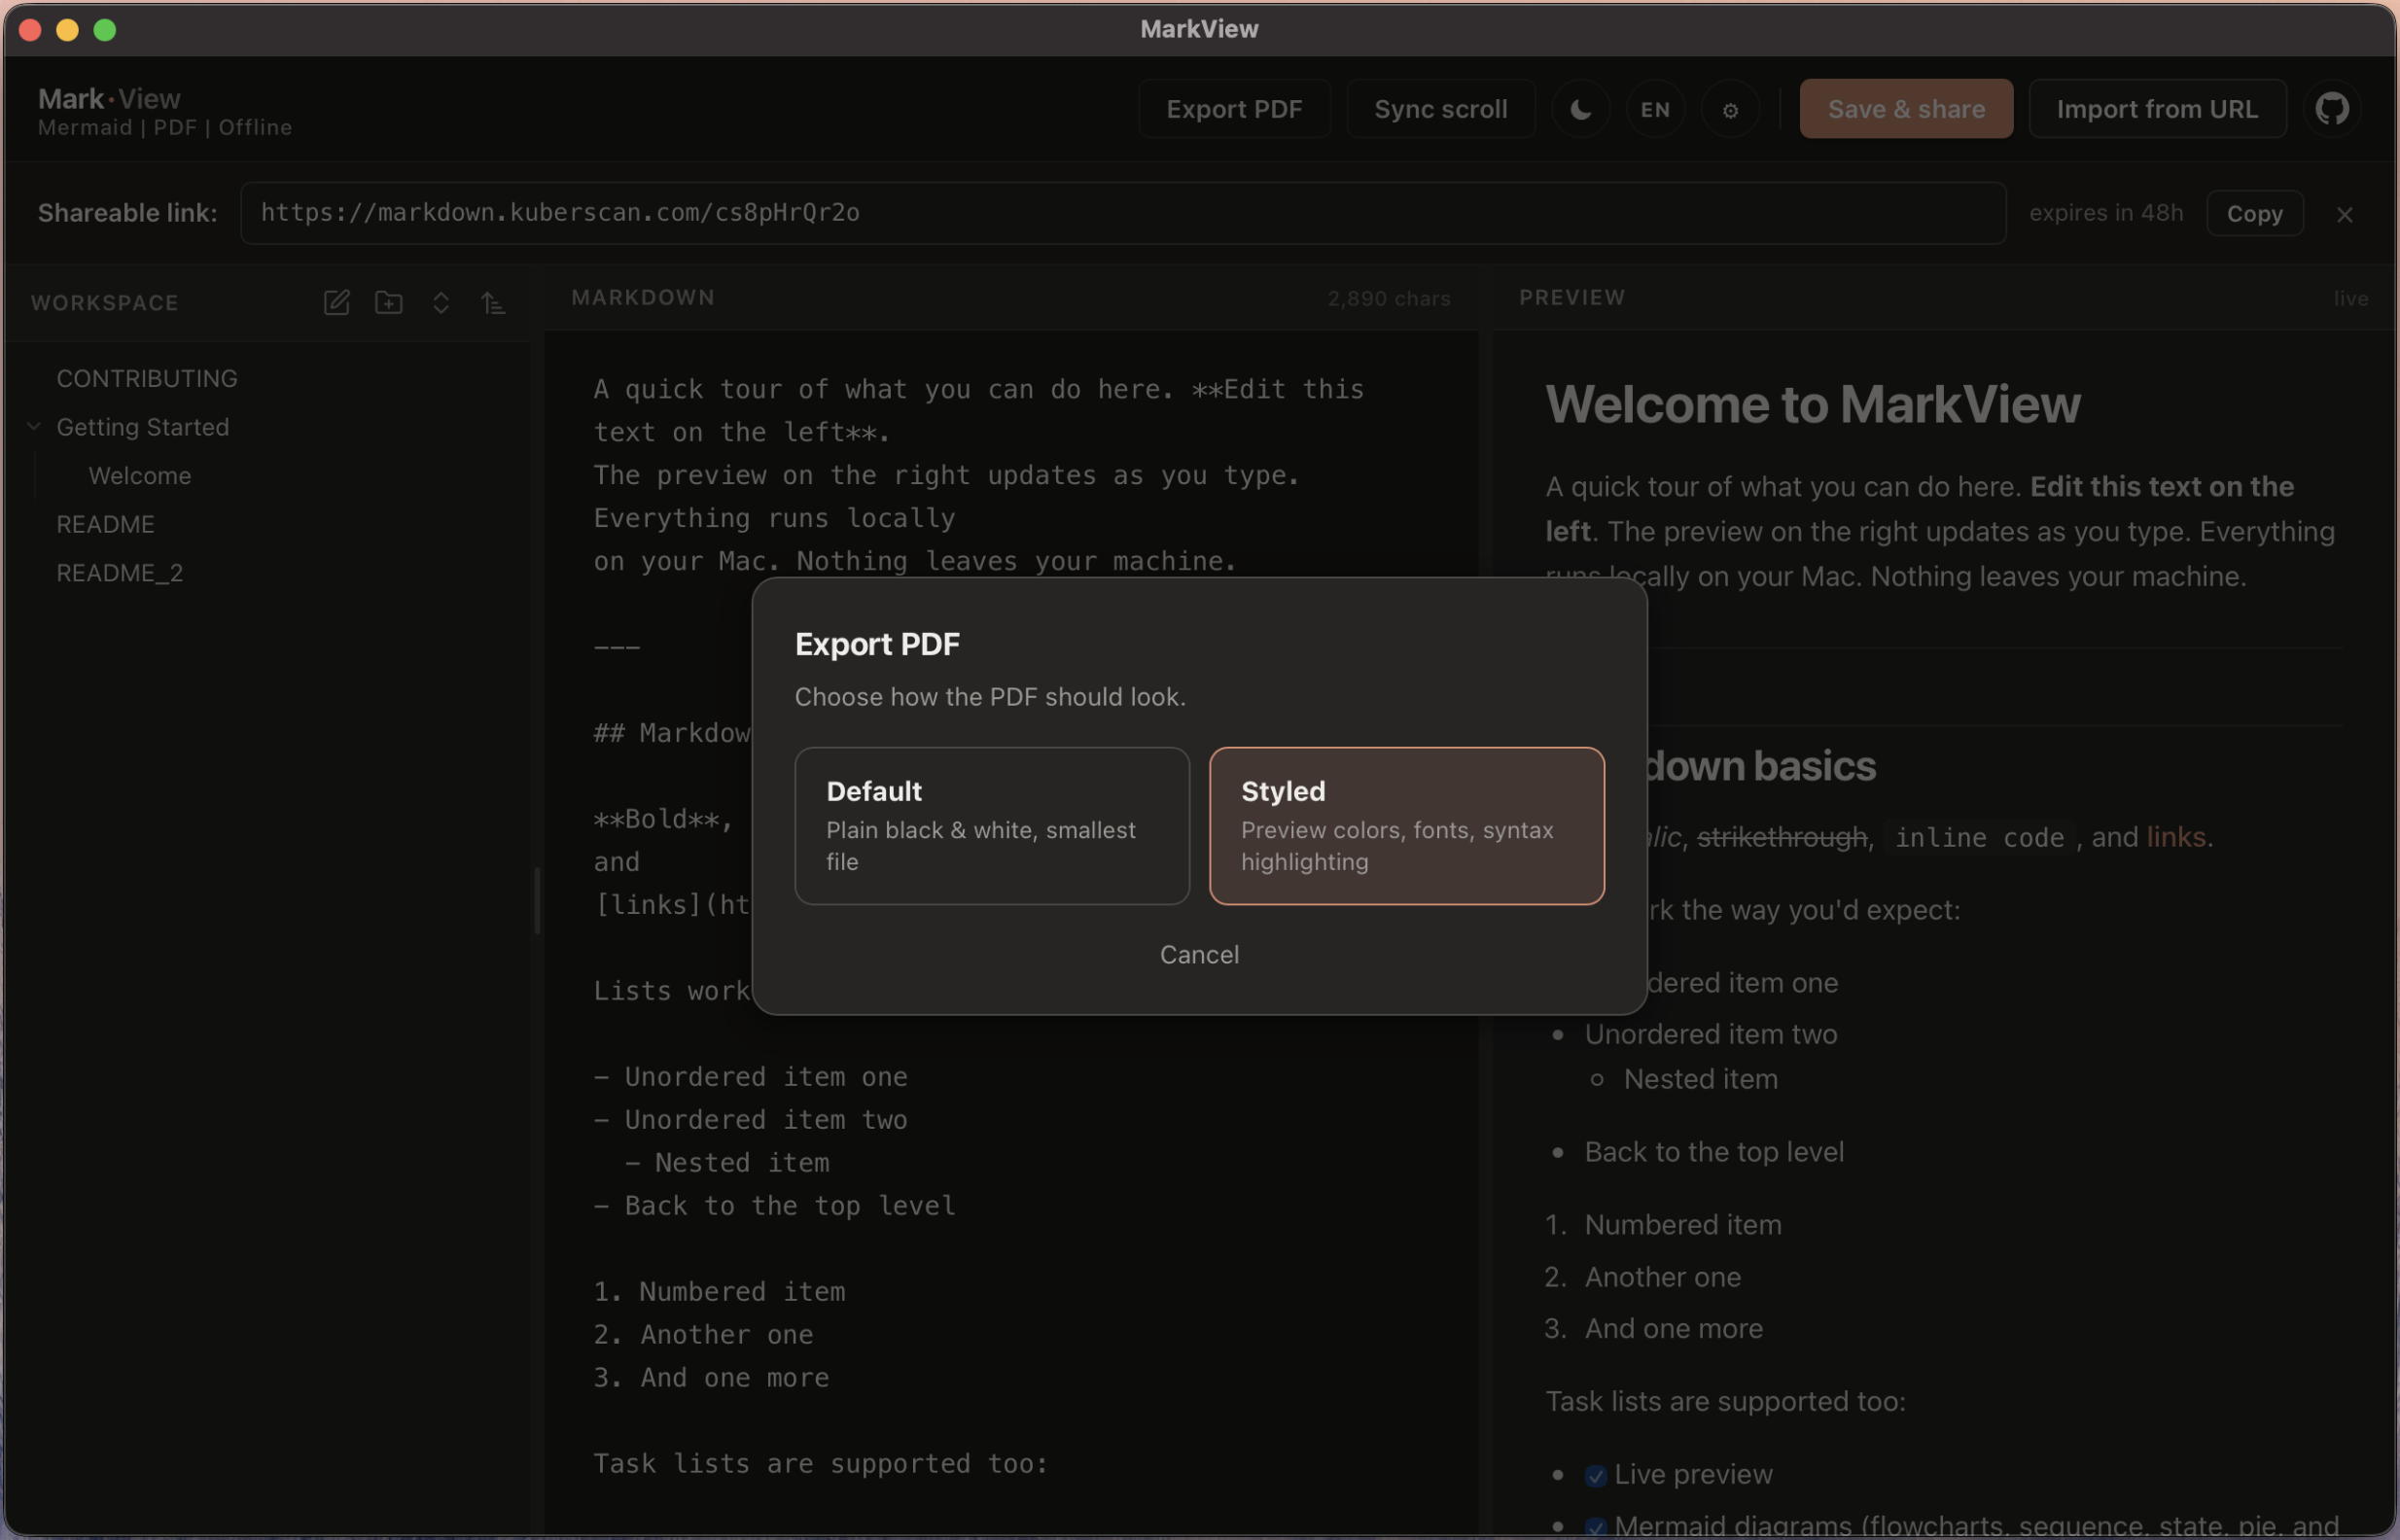
Task: Open settings gear icon
Action: tap(1730, 109)
